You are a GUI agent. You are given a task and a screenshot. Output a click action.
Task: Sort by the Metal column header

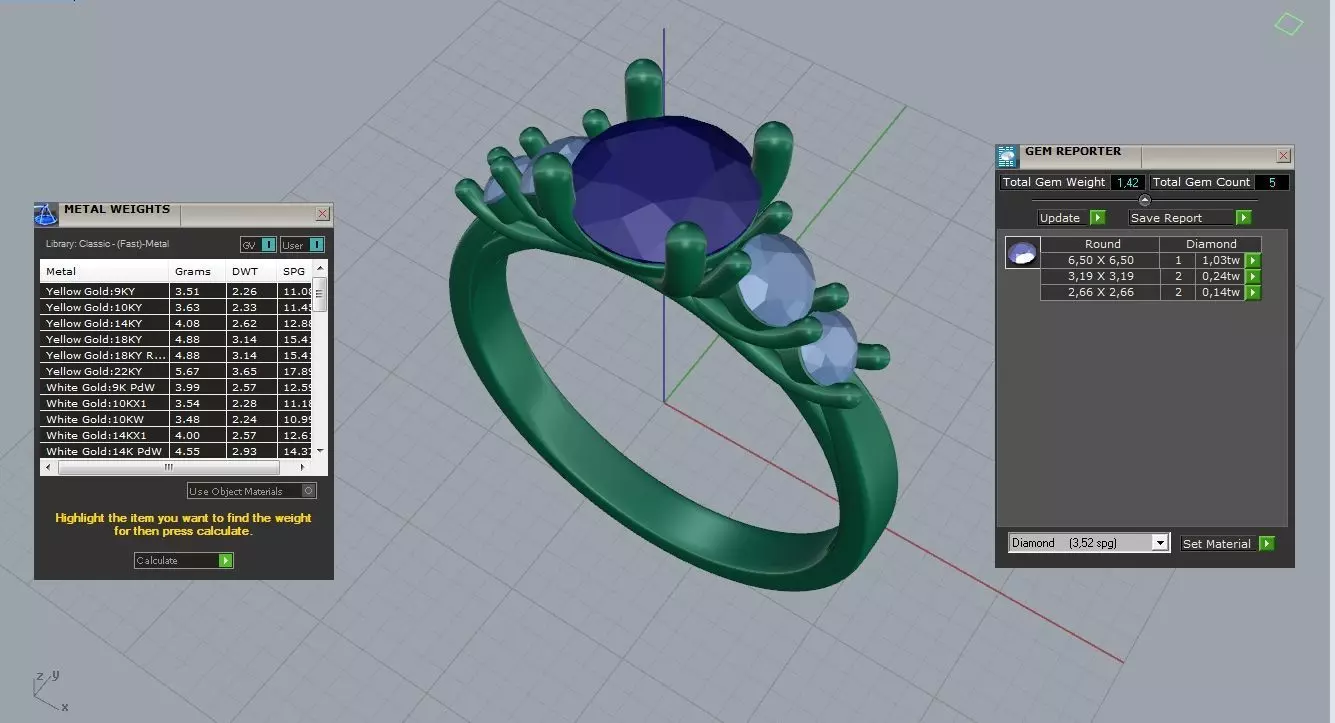pos(105,271)
